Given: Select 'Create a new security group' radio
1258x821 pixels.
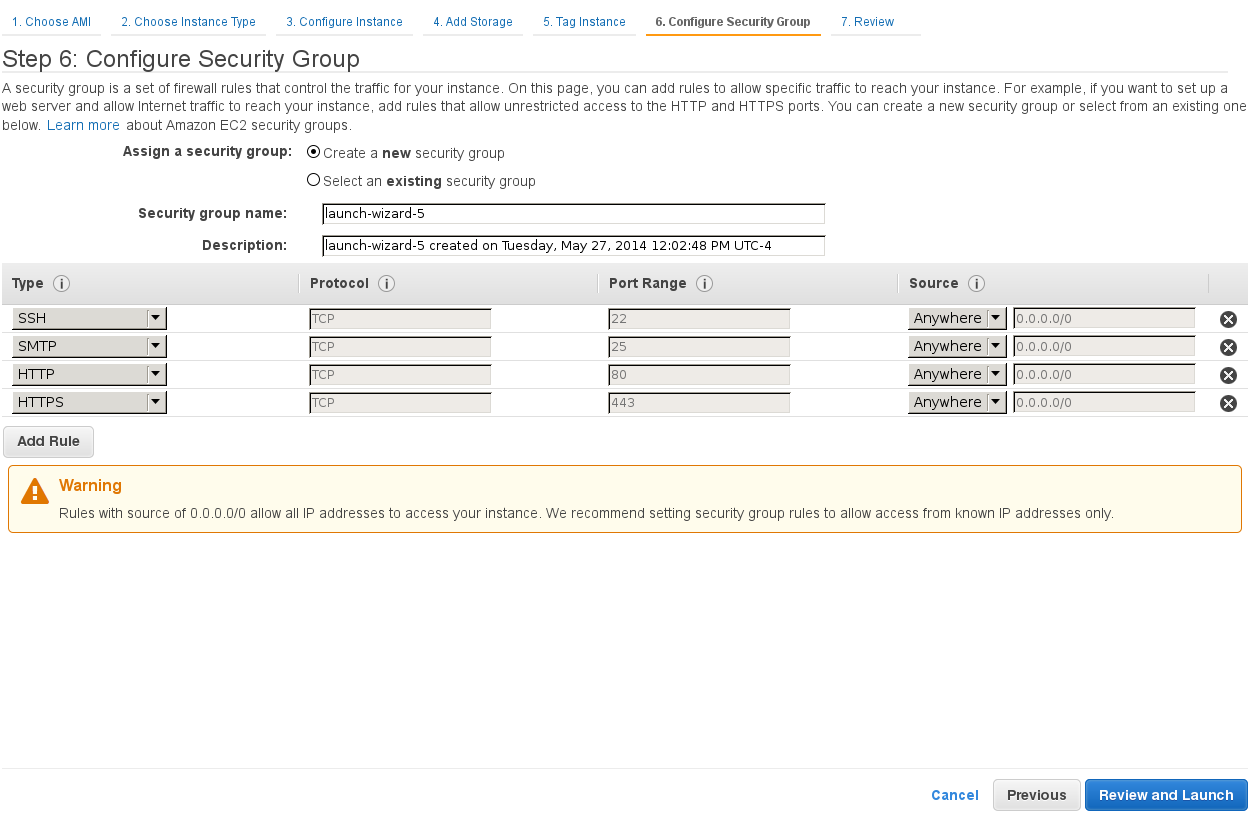Looking at the screenshot, I should (314, 152).
